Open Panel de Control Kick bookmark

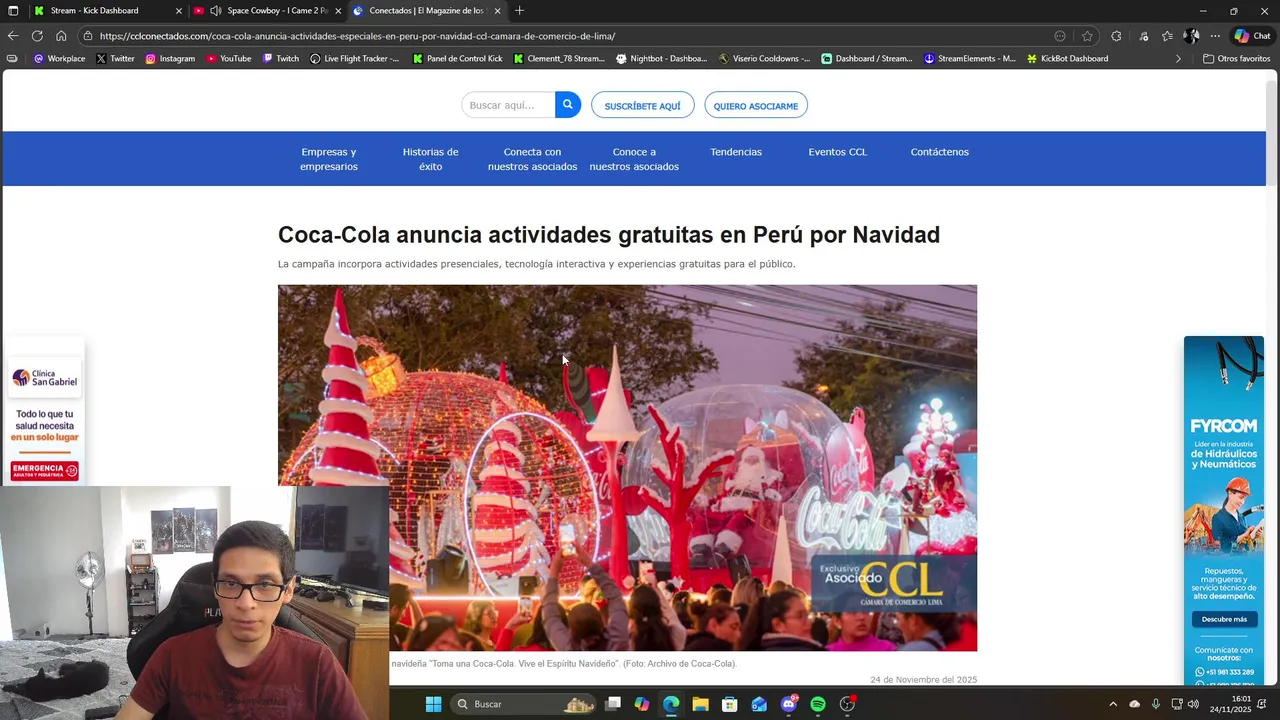(458, 59)
